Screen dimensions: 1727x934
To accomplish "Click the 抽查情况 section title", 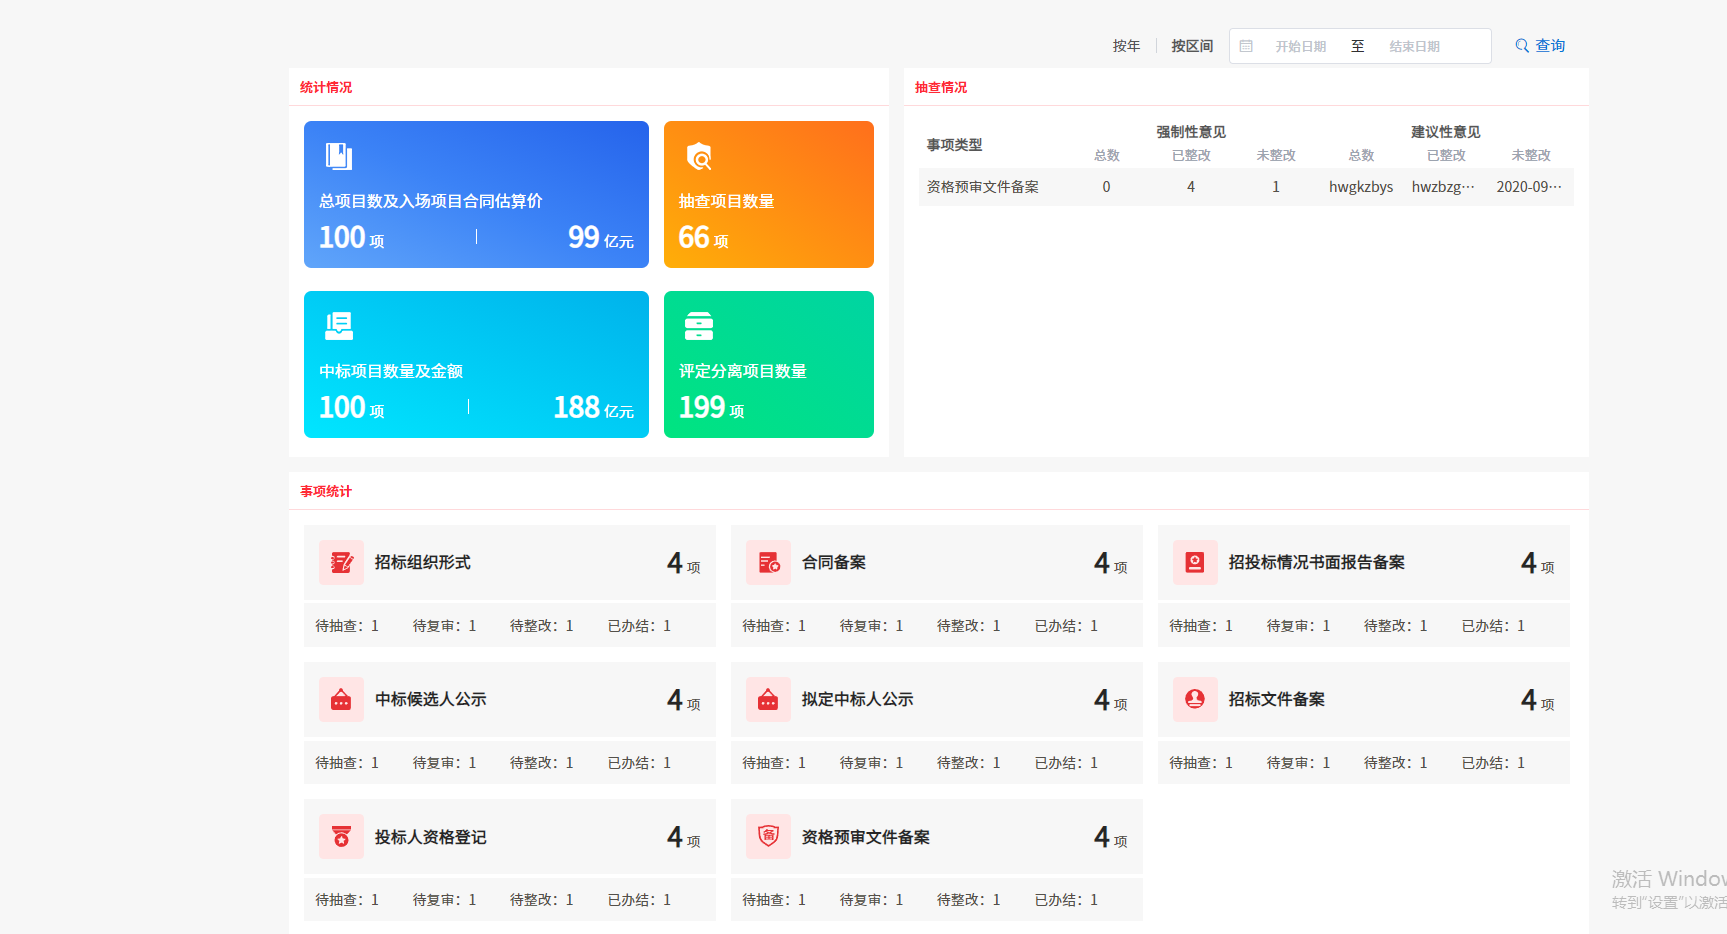I will coord(941,88).
